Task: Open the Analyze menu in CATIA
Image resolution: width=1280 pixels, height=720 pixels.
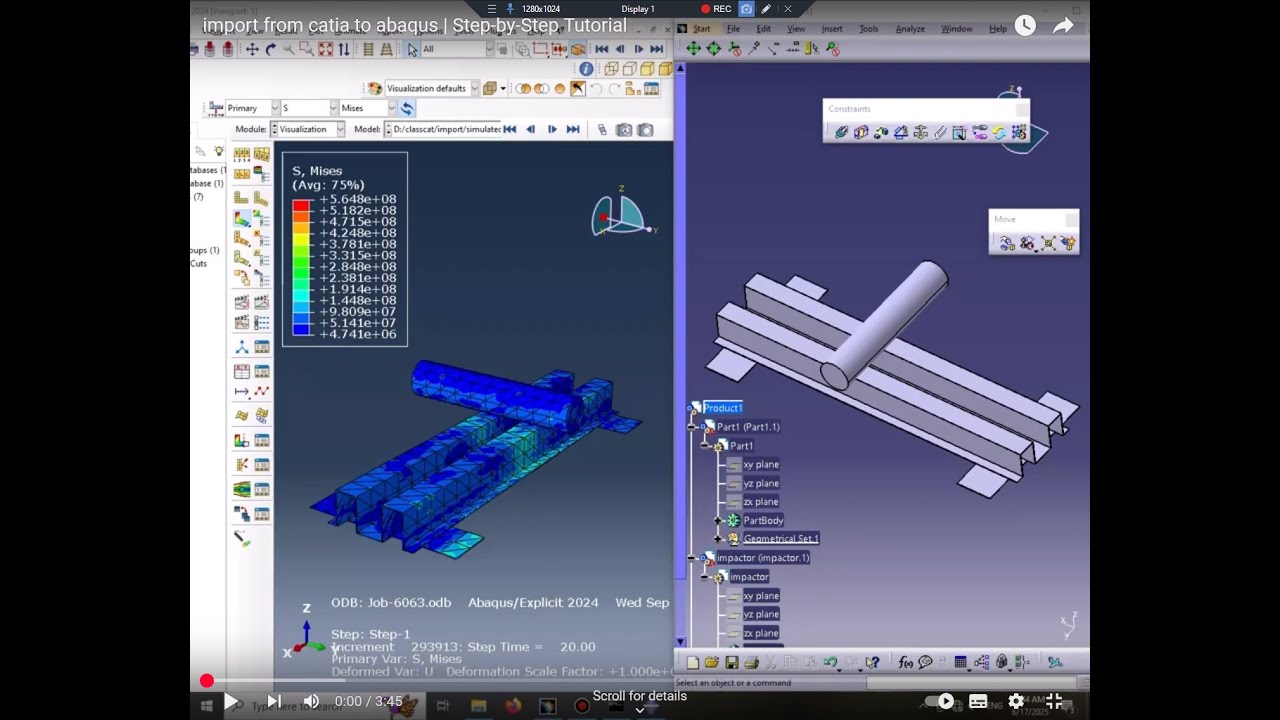Action: click(910, 29)
